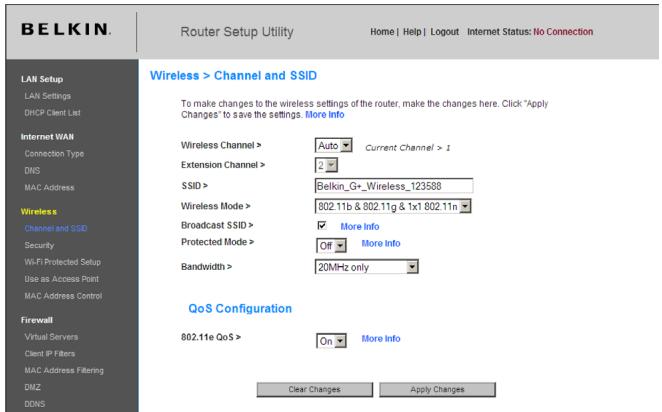
Task: Select Channel and SSID sidebar item
Action: (56, 228)
